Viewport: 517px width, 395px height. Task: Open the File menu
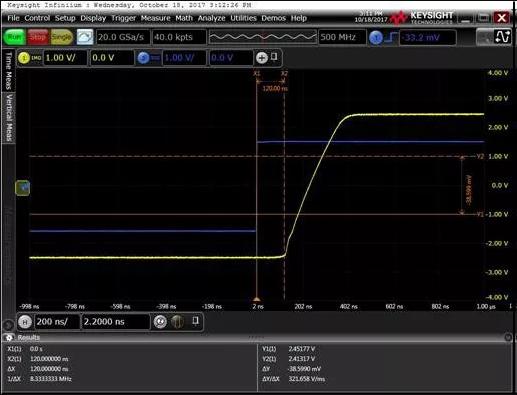tap(13, 18)
